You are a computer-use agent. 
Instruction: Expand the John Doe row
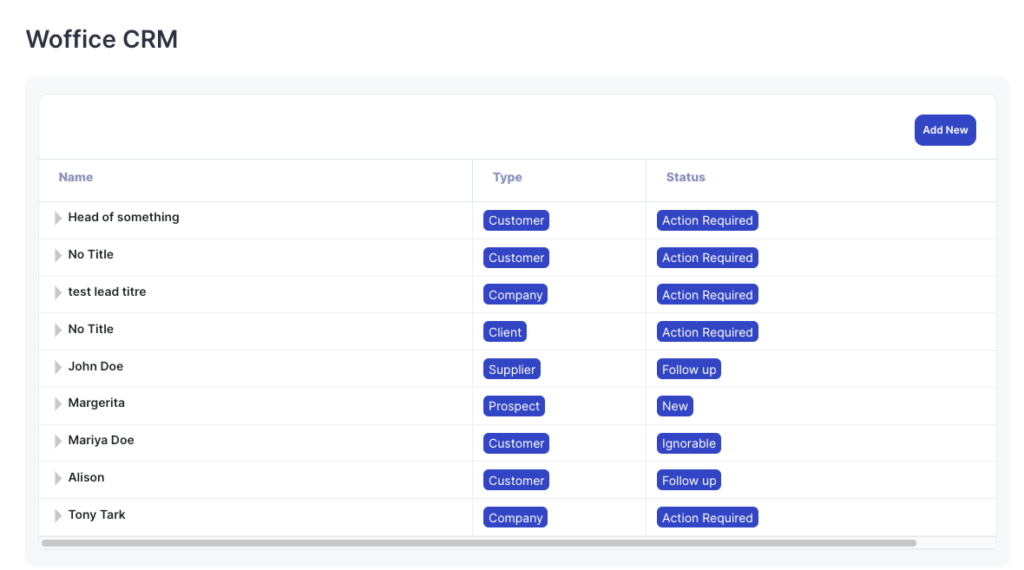tap(58, 367)
